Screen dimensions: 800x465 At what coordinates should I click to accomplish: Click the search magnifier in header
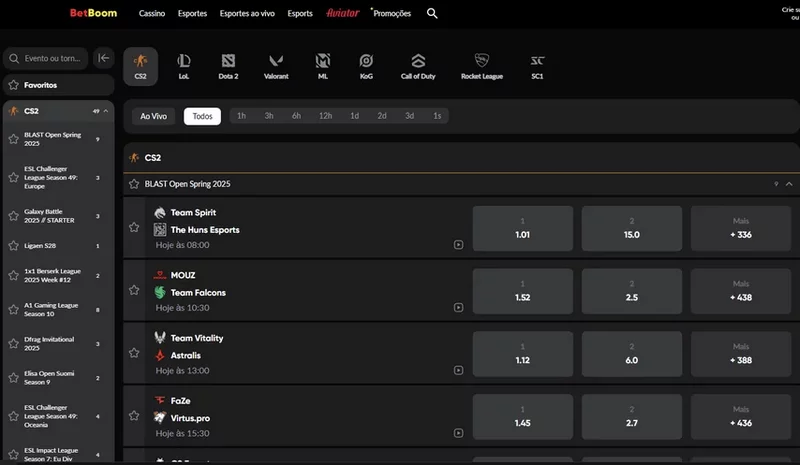(432, 14)
